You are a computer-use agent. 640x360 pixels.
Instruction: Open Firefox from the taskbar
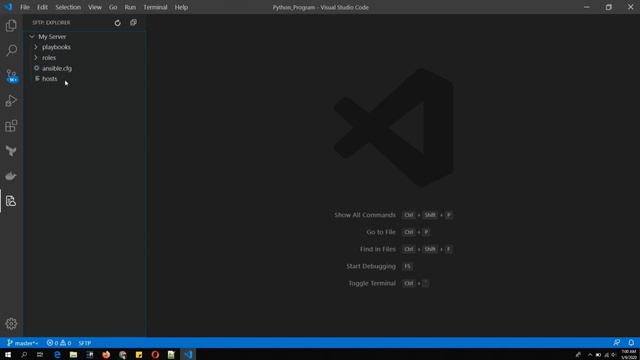coord(106,355)
